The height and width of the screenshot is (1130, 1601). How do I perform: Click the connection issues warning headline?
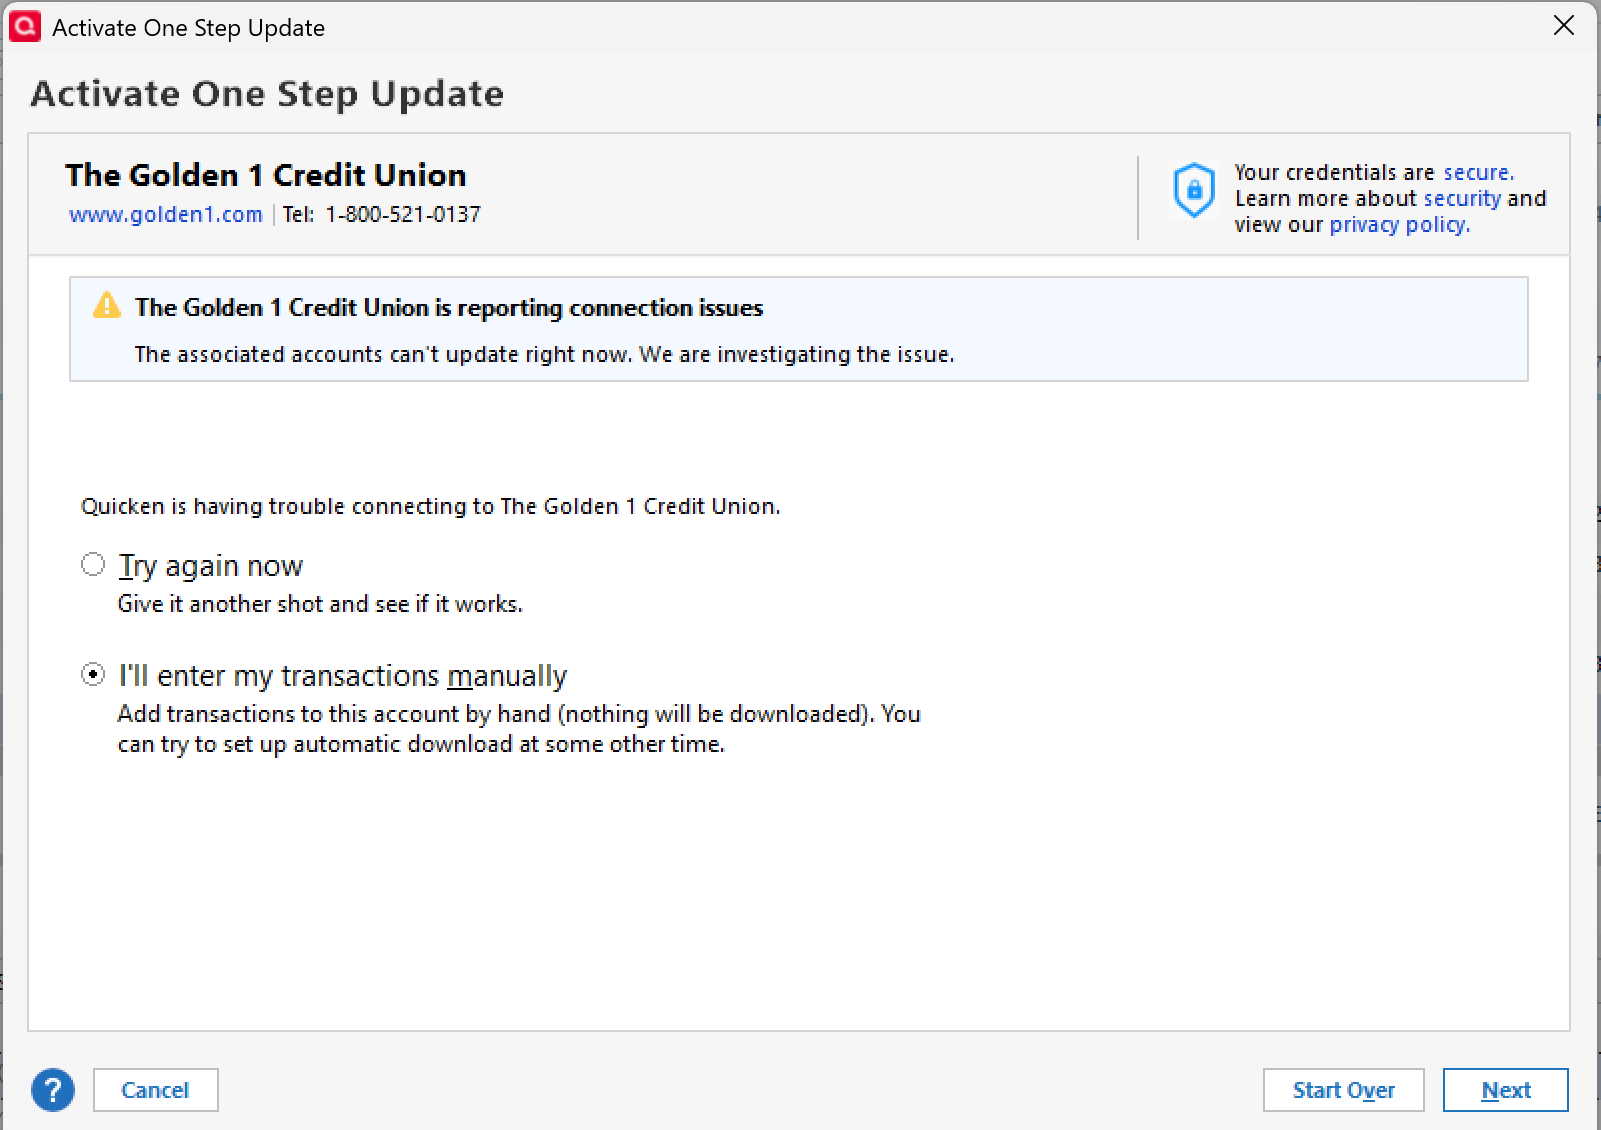(x=449, y=308)
